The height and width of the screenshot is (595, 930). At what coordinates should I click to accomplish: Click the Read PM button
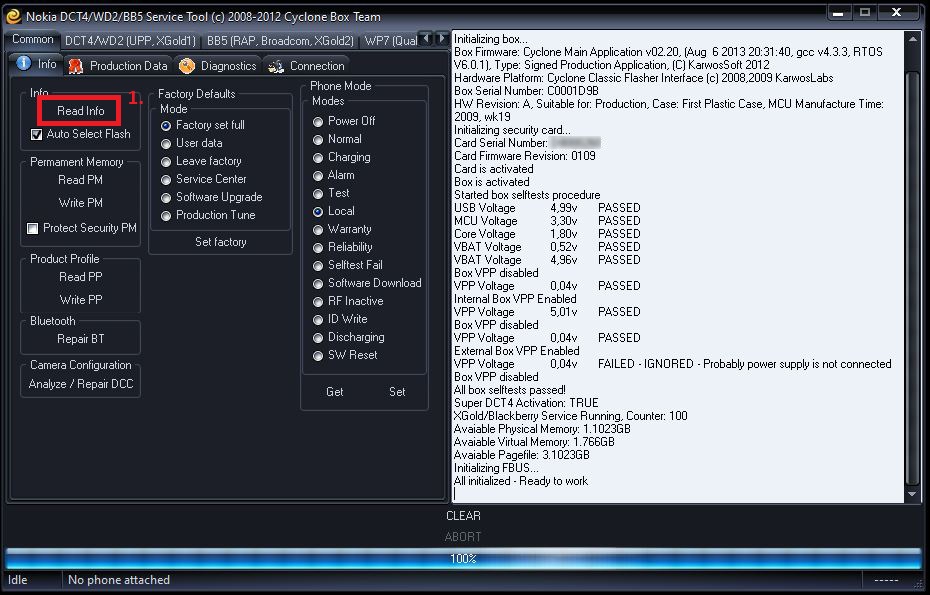80,180
